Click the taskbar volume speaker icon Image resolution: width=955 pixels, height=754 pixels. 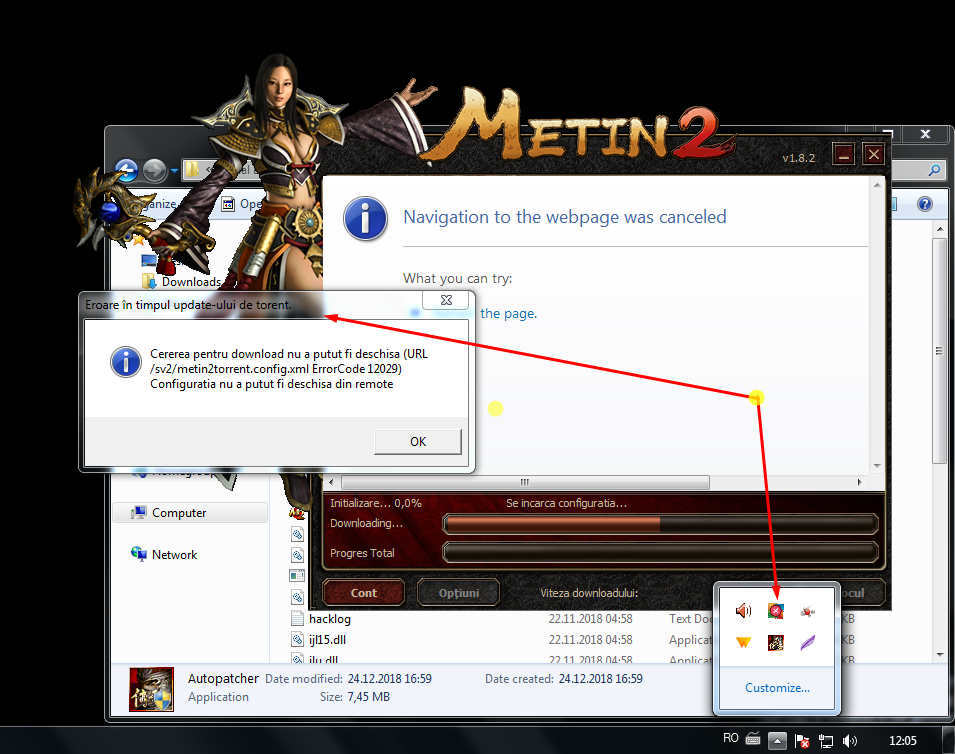[x=849, y=741]
